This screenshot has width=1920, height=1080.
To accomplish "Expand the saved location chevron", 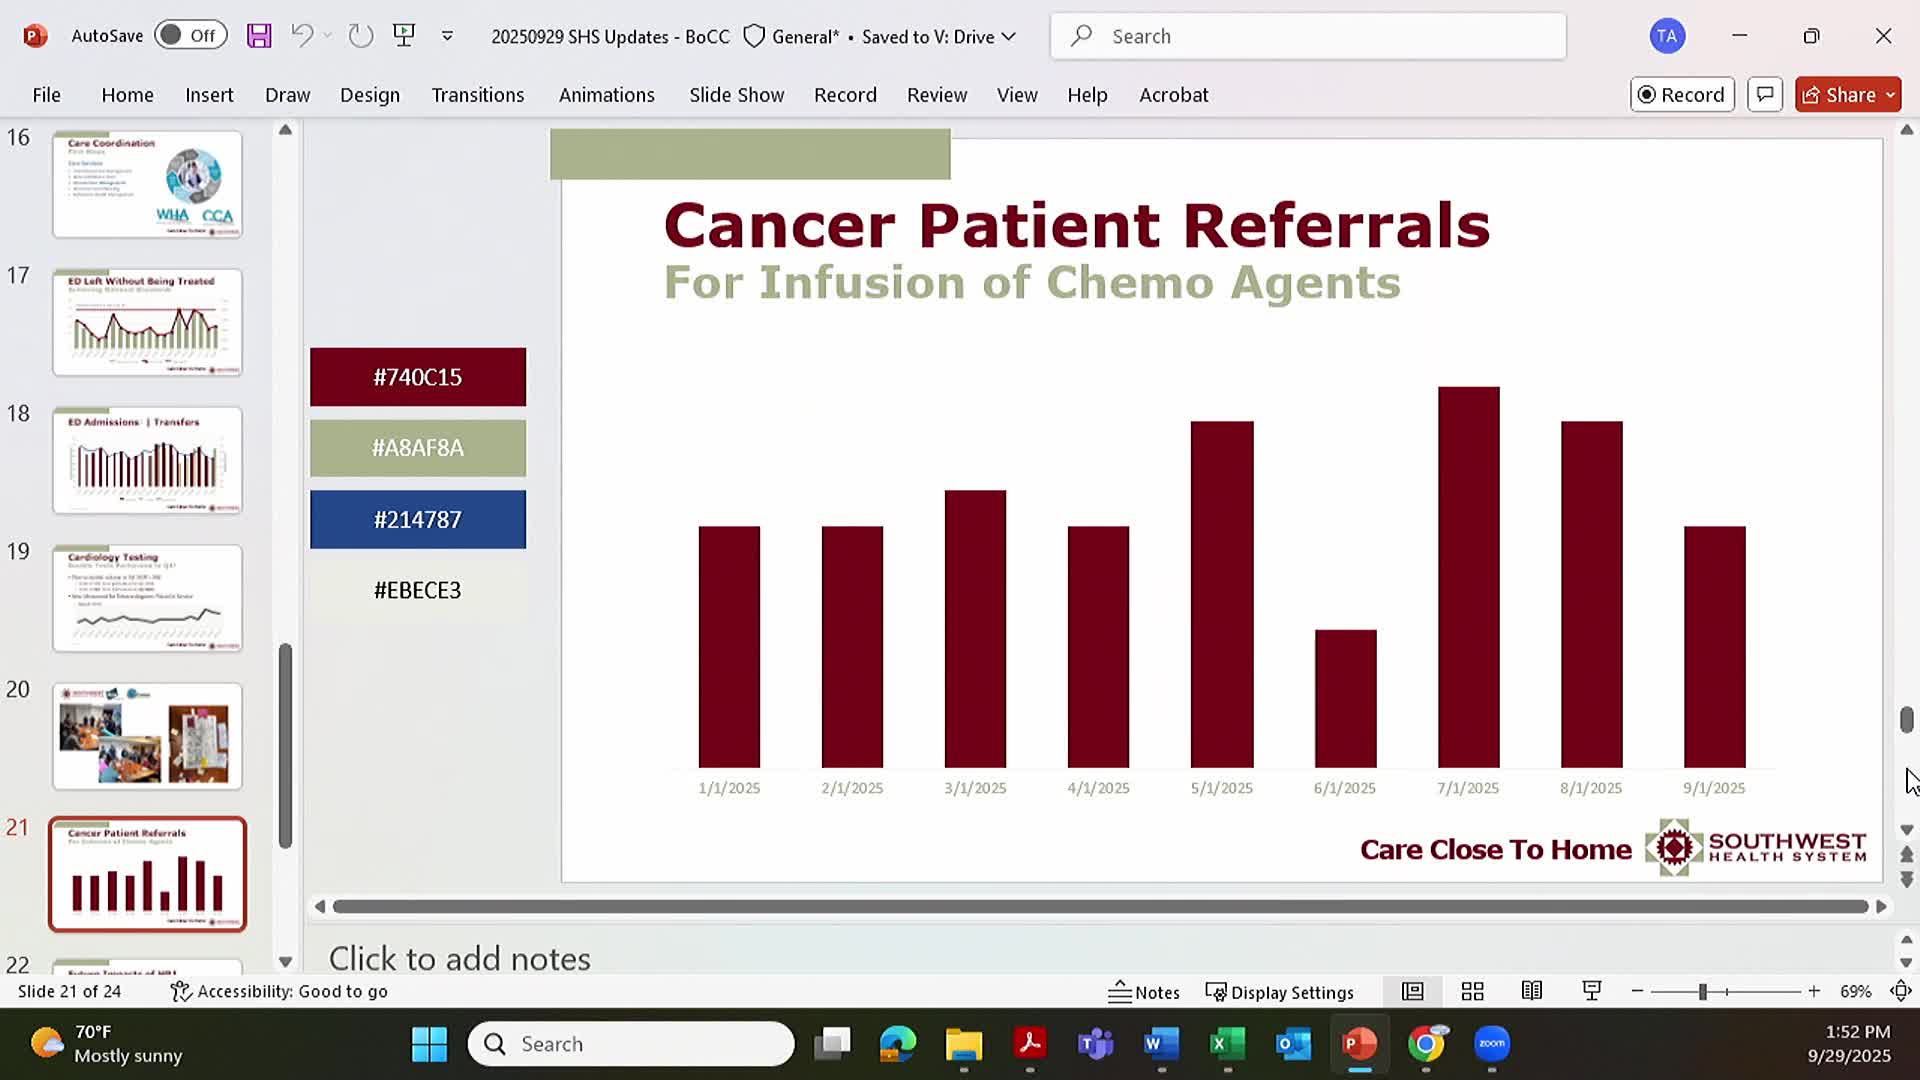I will tap(1009, 37).
